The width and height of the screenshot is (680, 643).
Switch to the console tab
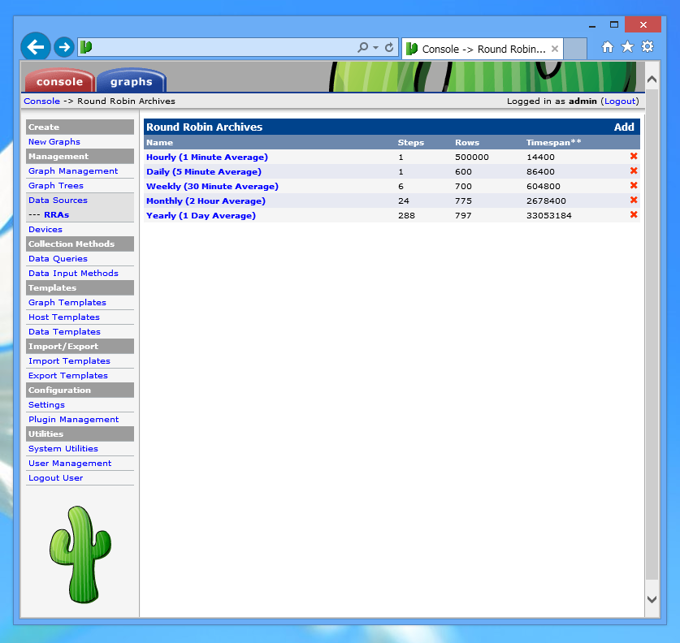coord(59,82)
